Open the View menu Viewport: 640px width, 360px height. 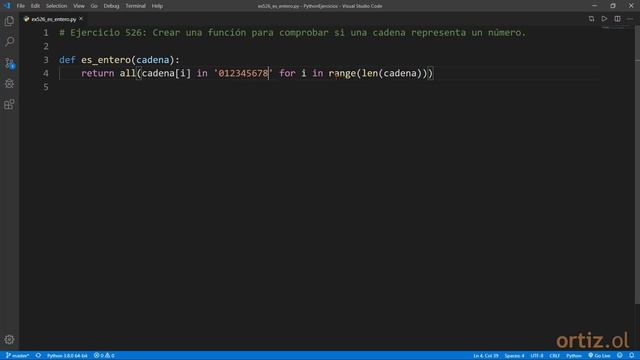[79, 6]
